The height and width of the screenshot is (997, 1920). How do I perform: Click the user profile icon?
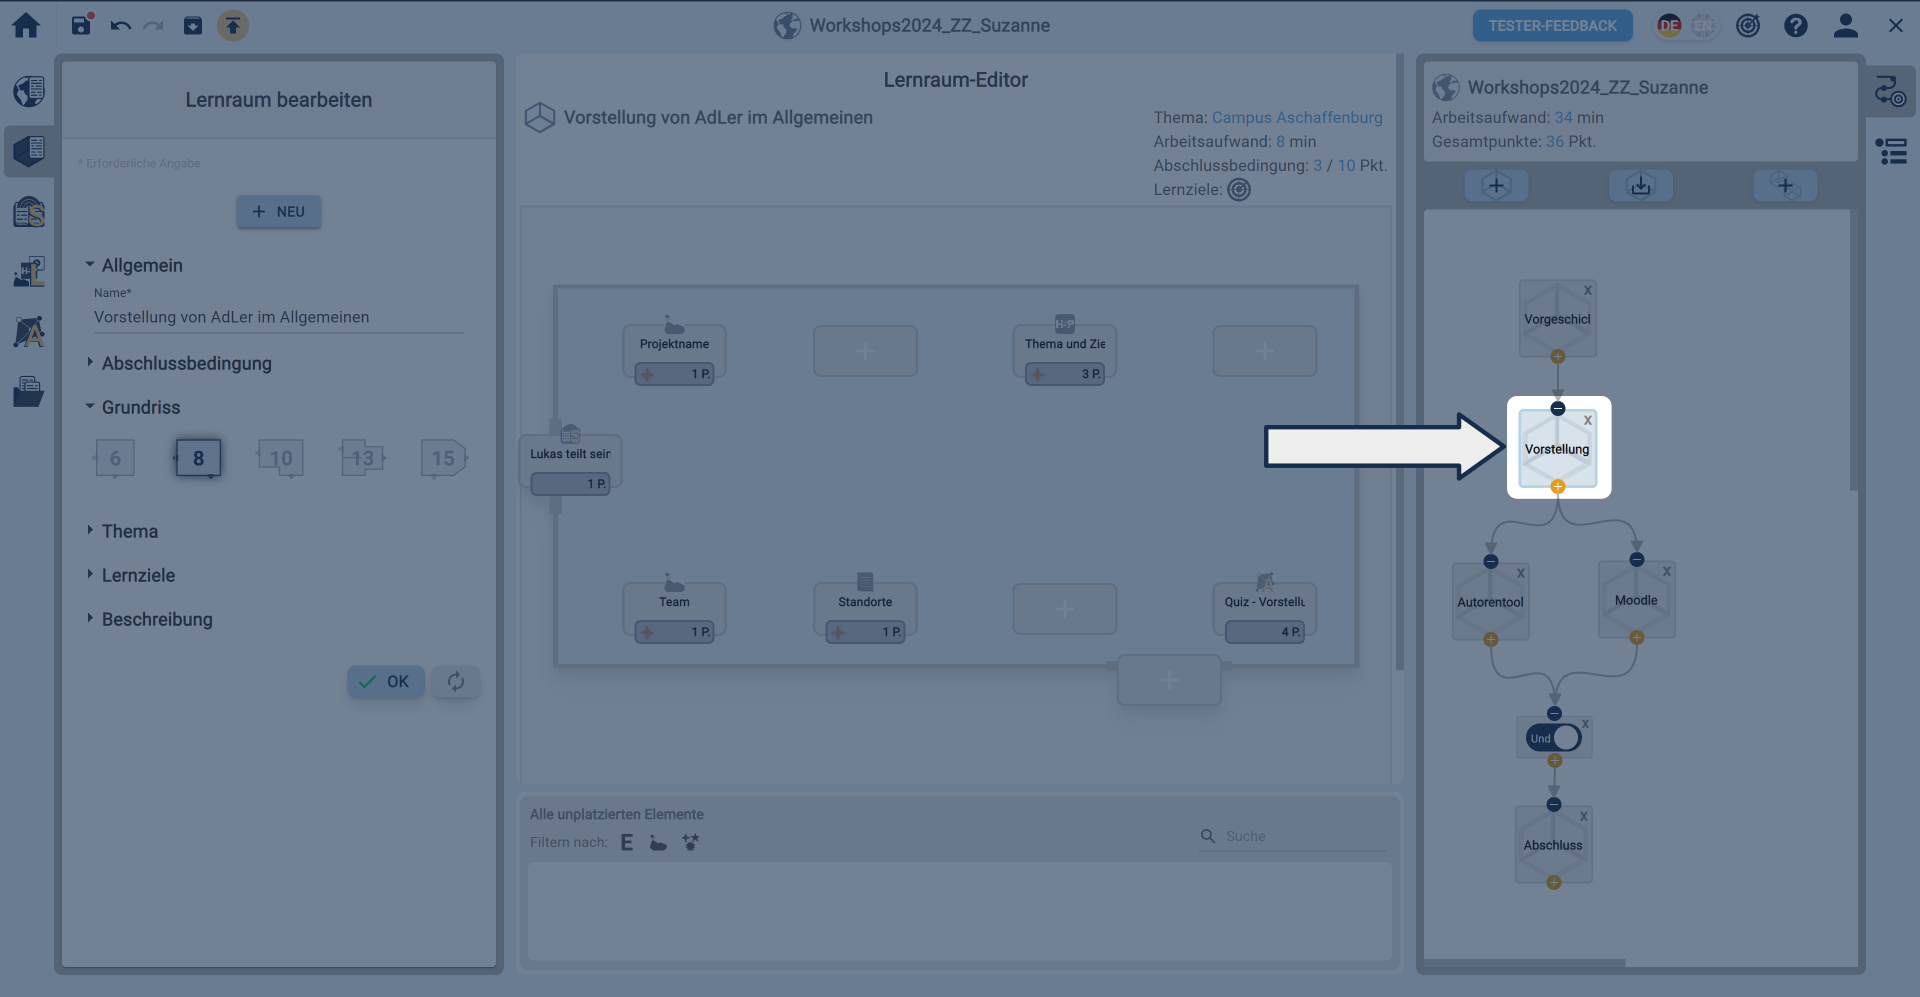click(x=1845, y=26)
